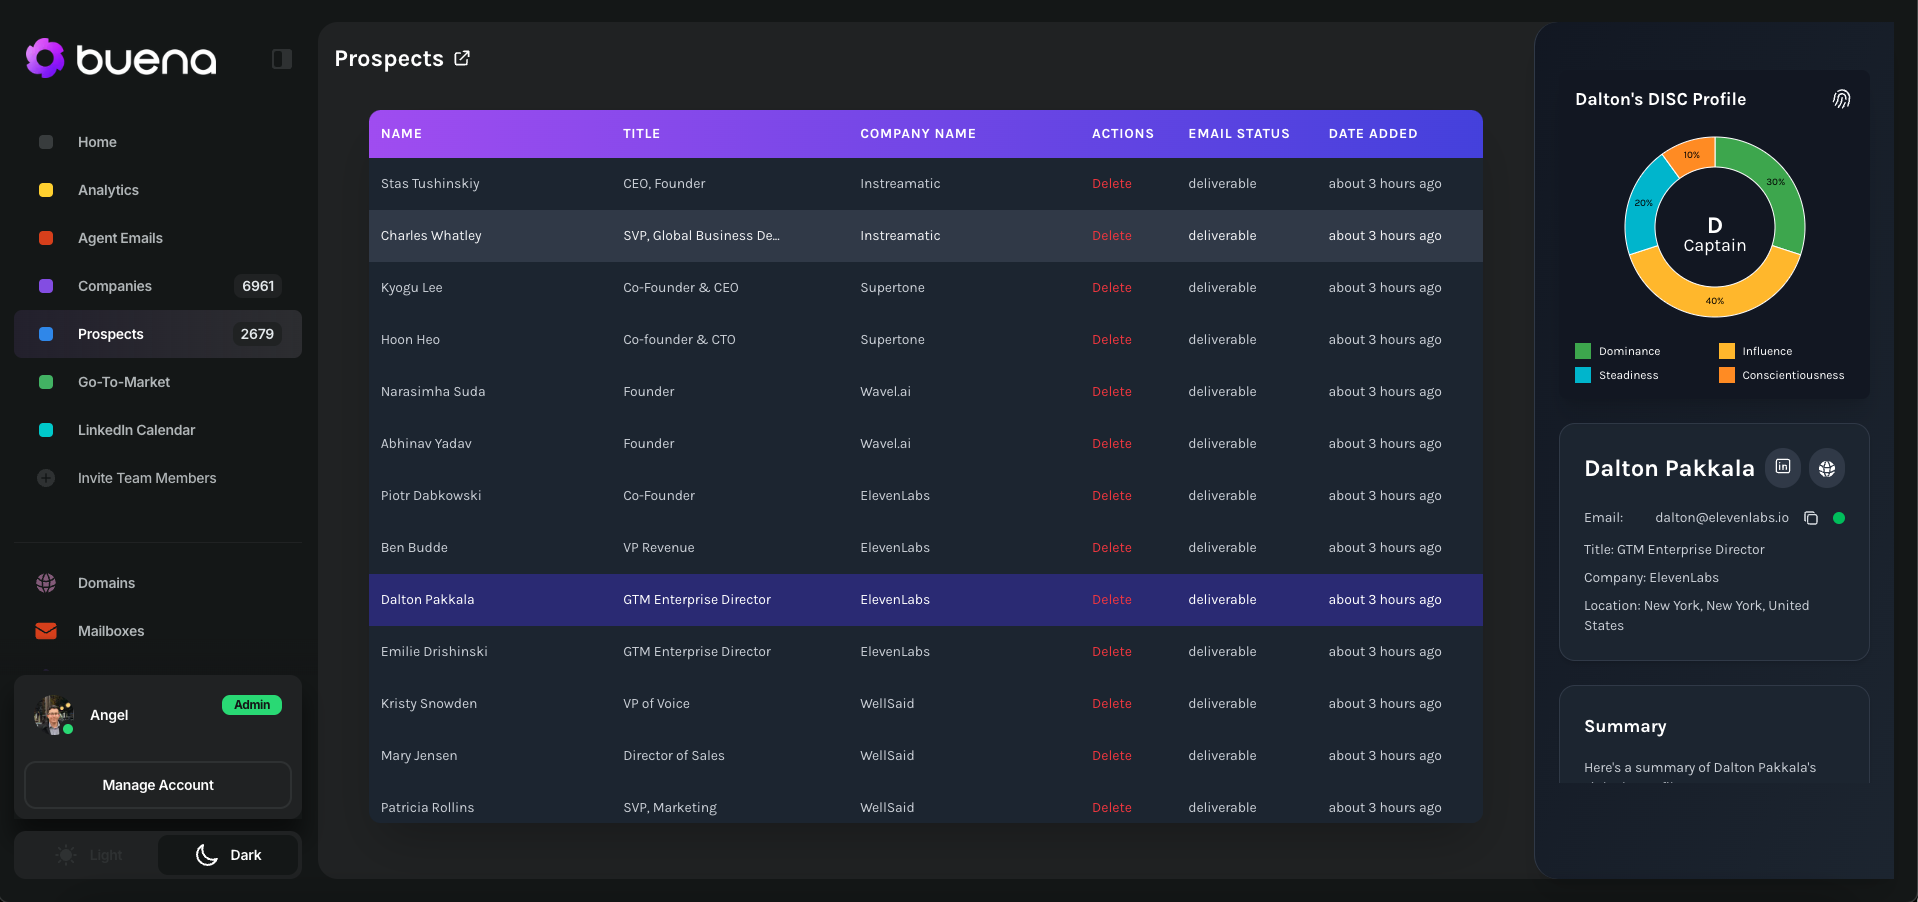Screen dimensions: 1918x902
Task: Click the green Go-To-Market sidebar icon
Action: click(46, 382)
